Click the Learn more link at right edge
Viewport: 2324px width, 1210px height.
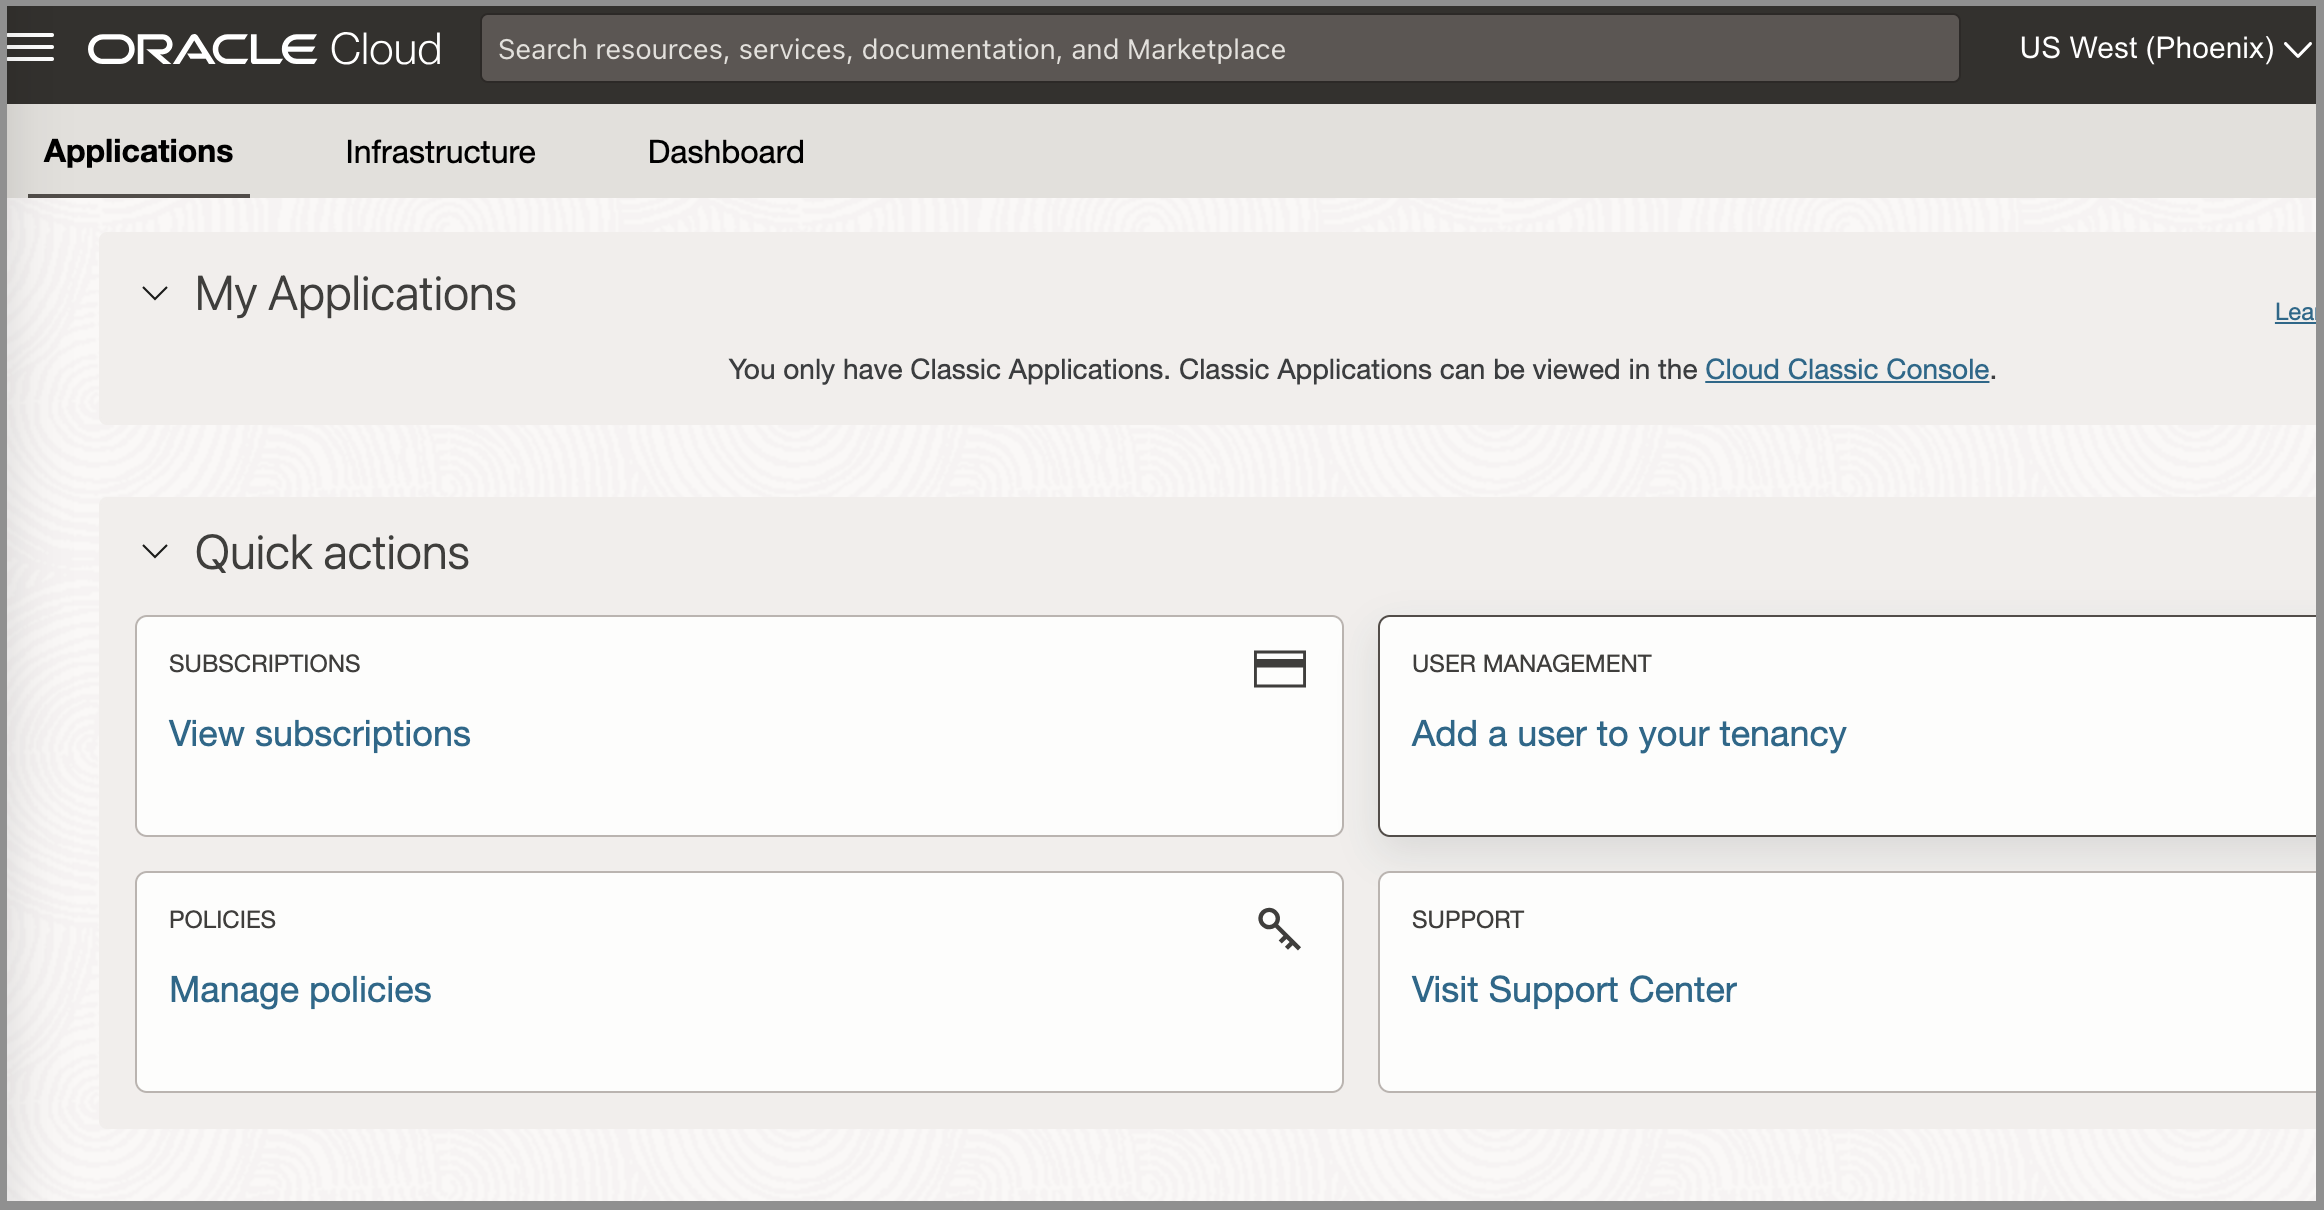click(x=2294, y=312)
